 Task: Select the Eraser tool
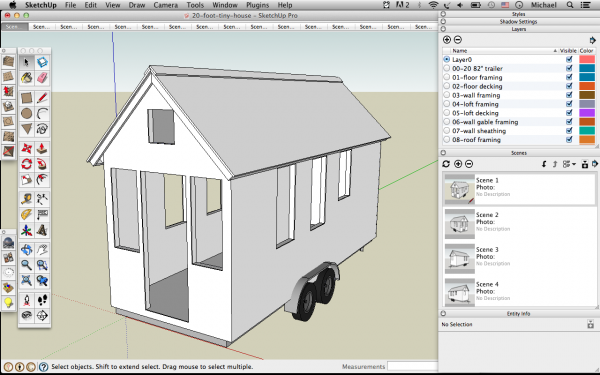click(x=42, y=78)
